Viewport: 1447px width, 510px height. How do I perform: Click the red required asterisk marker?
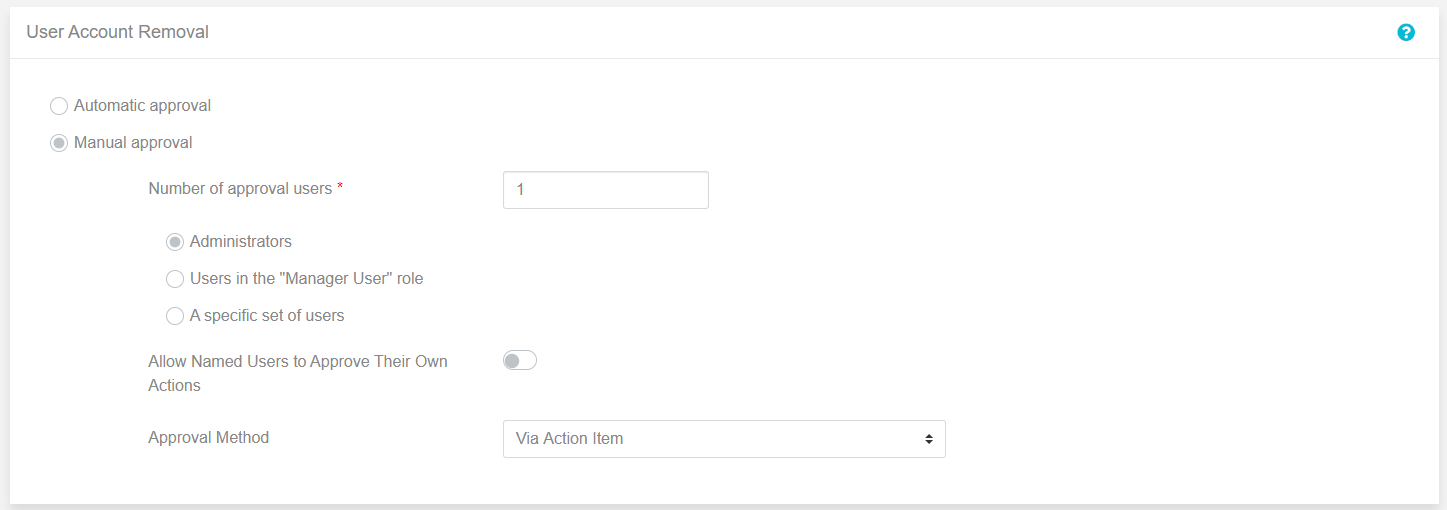pos(340,186)
